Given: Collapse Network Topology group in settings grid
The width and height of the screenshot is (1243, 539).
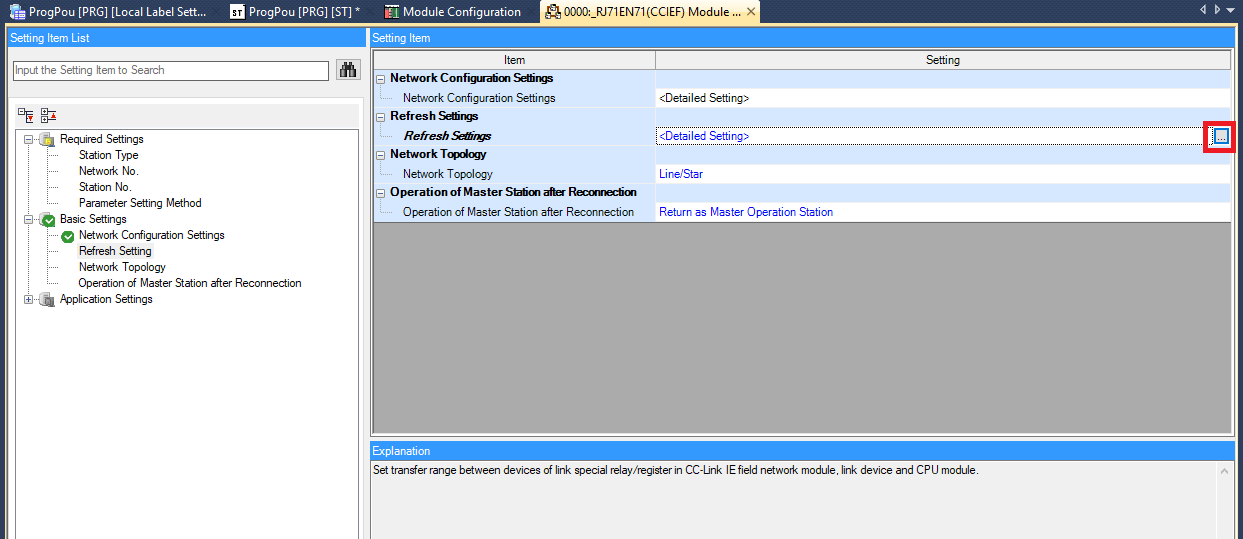Looking at the screenshot, I should pos(380,155).
